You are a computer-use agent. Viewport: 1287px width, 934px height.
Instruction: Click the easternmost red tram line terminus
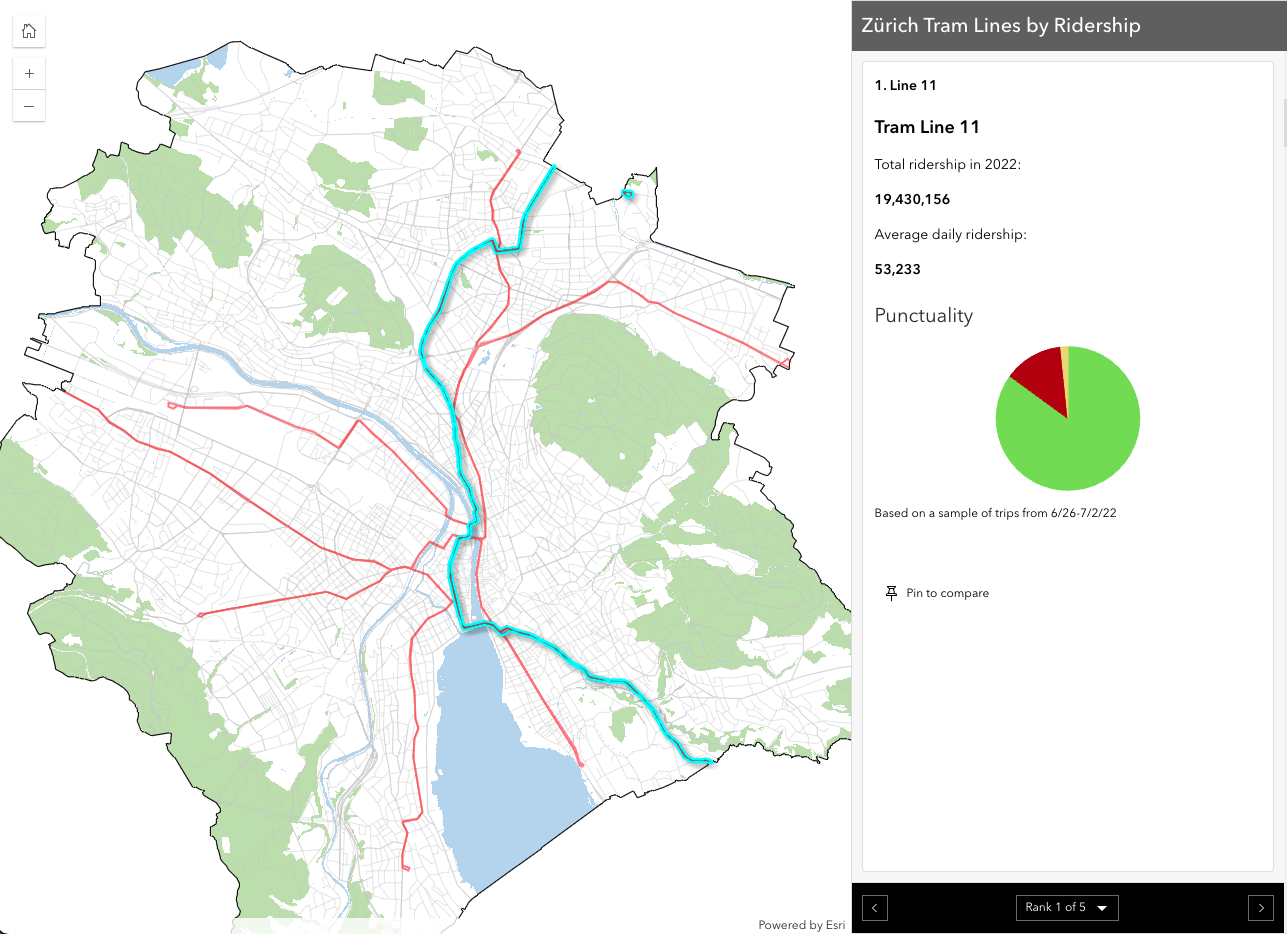786,364
